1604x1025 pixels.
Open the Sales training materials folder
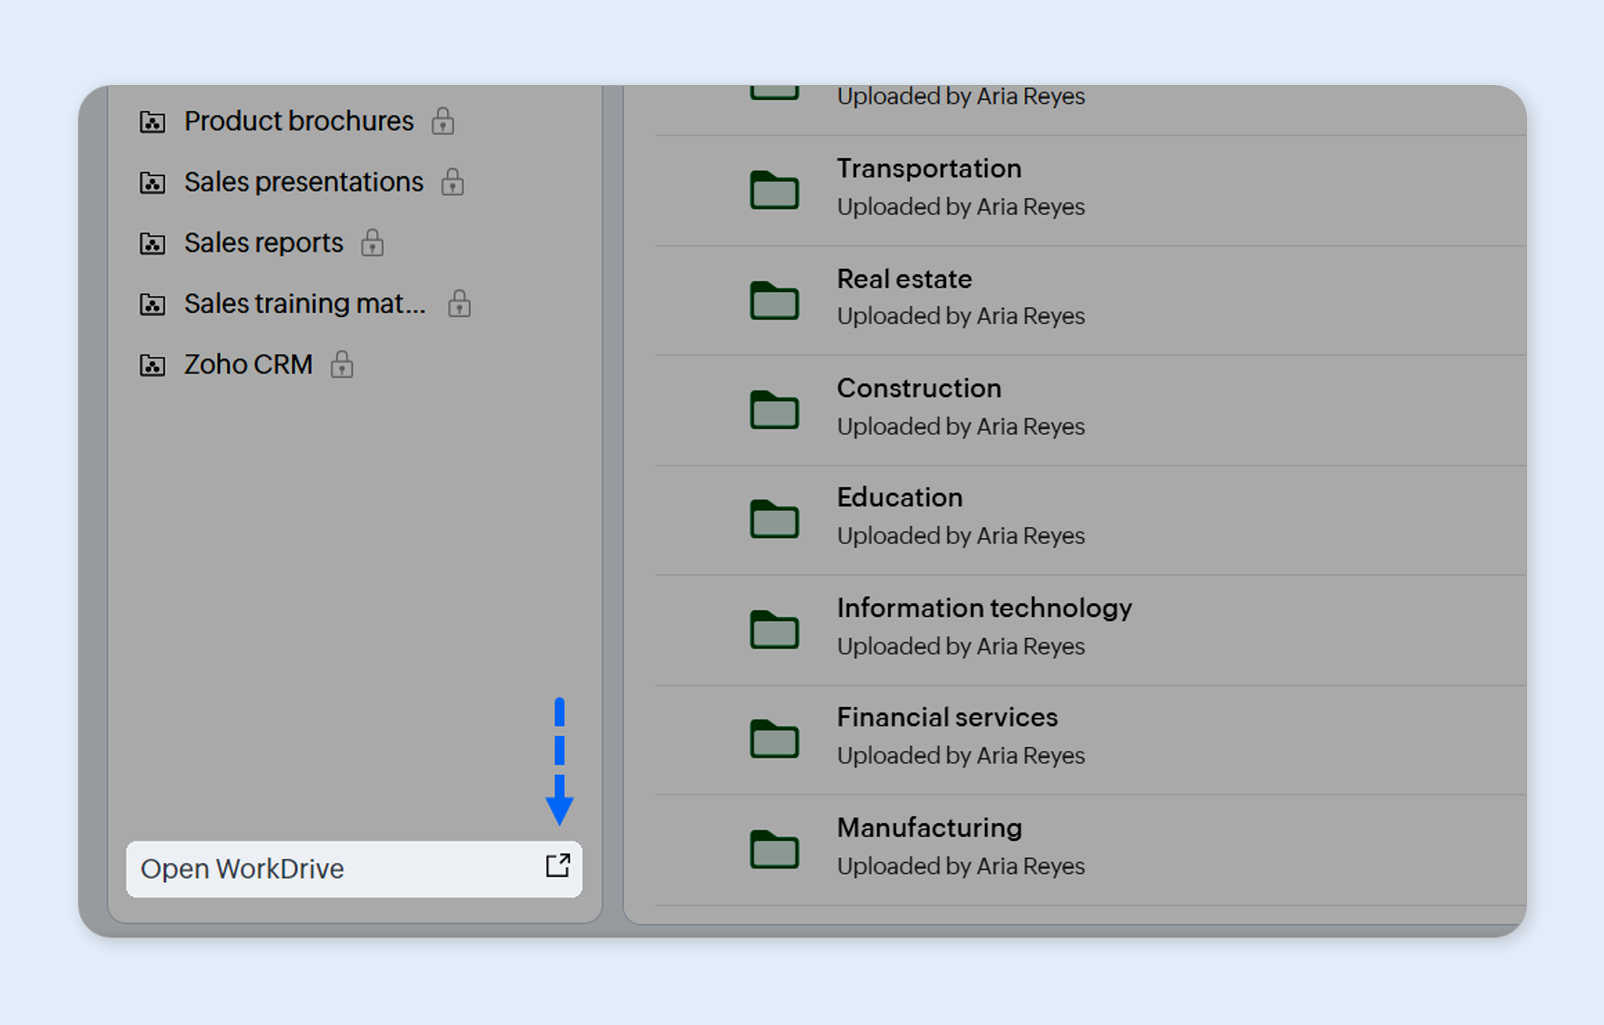pos(304,304)
